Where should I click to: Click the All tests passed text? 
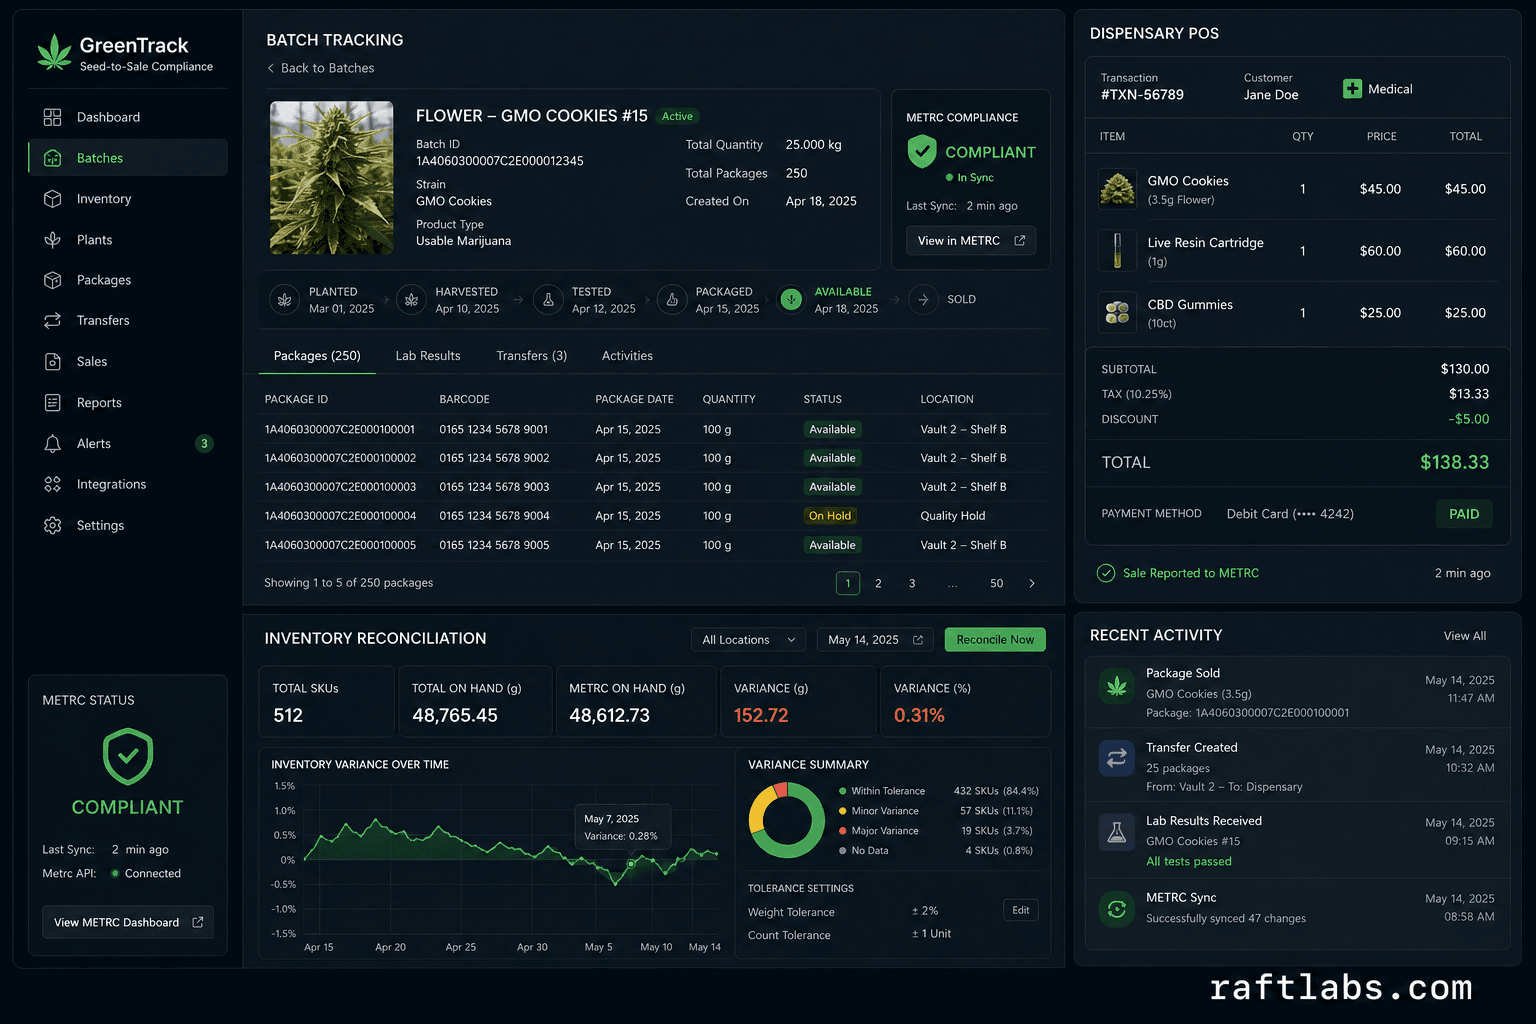pos(1189,861)
